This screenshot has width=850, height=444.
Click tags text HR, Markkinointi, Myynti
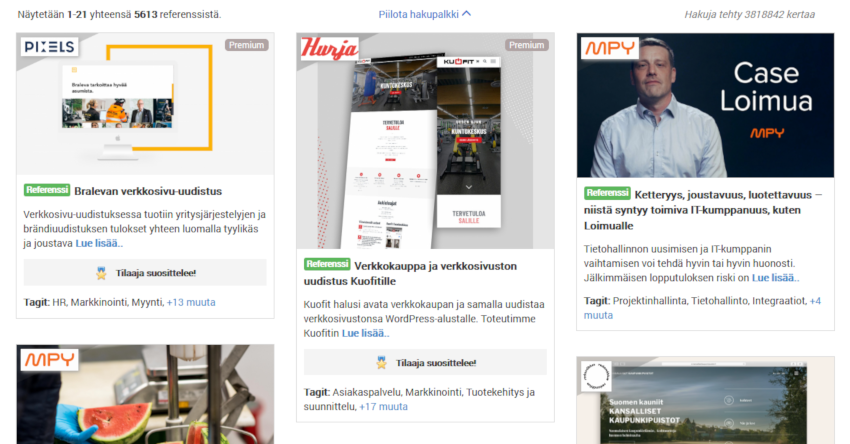[x=107, y=303]
